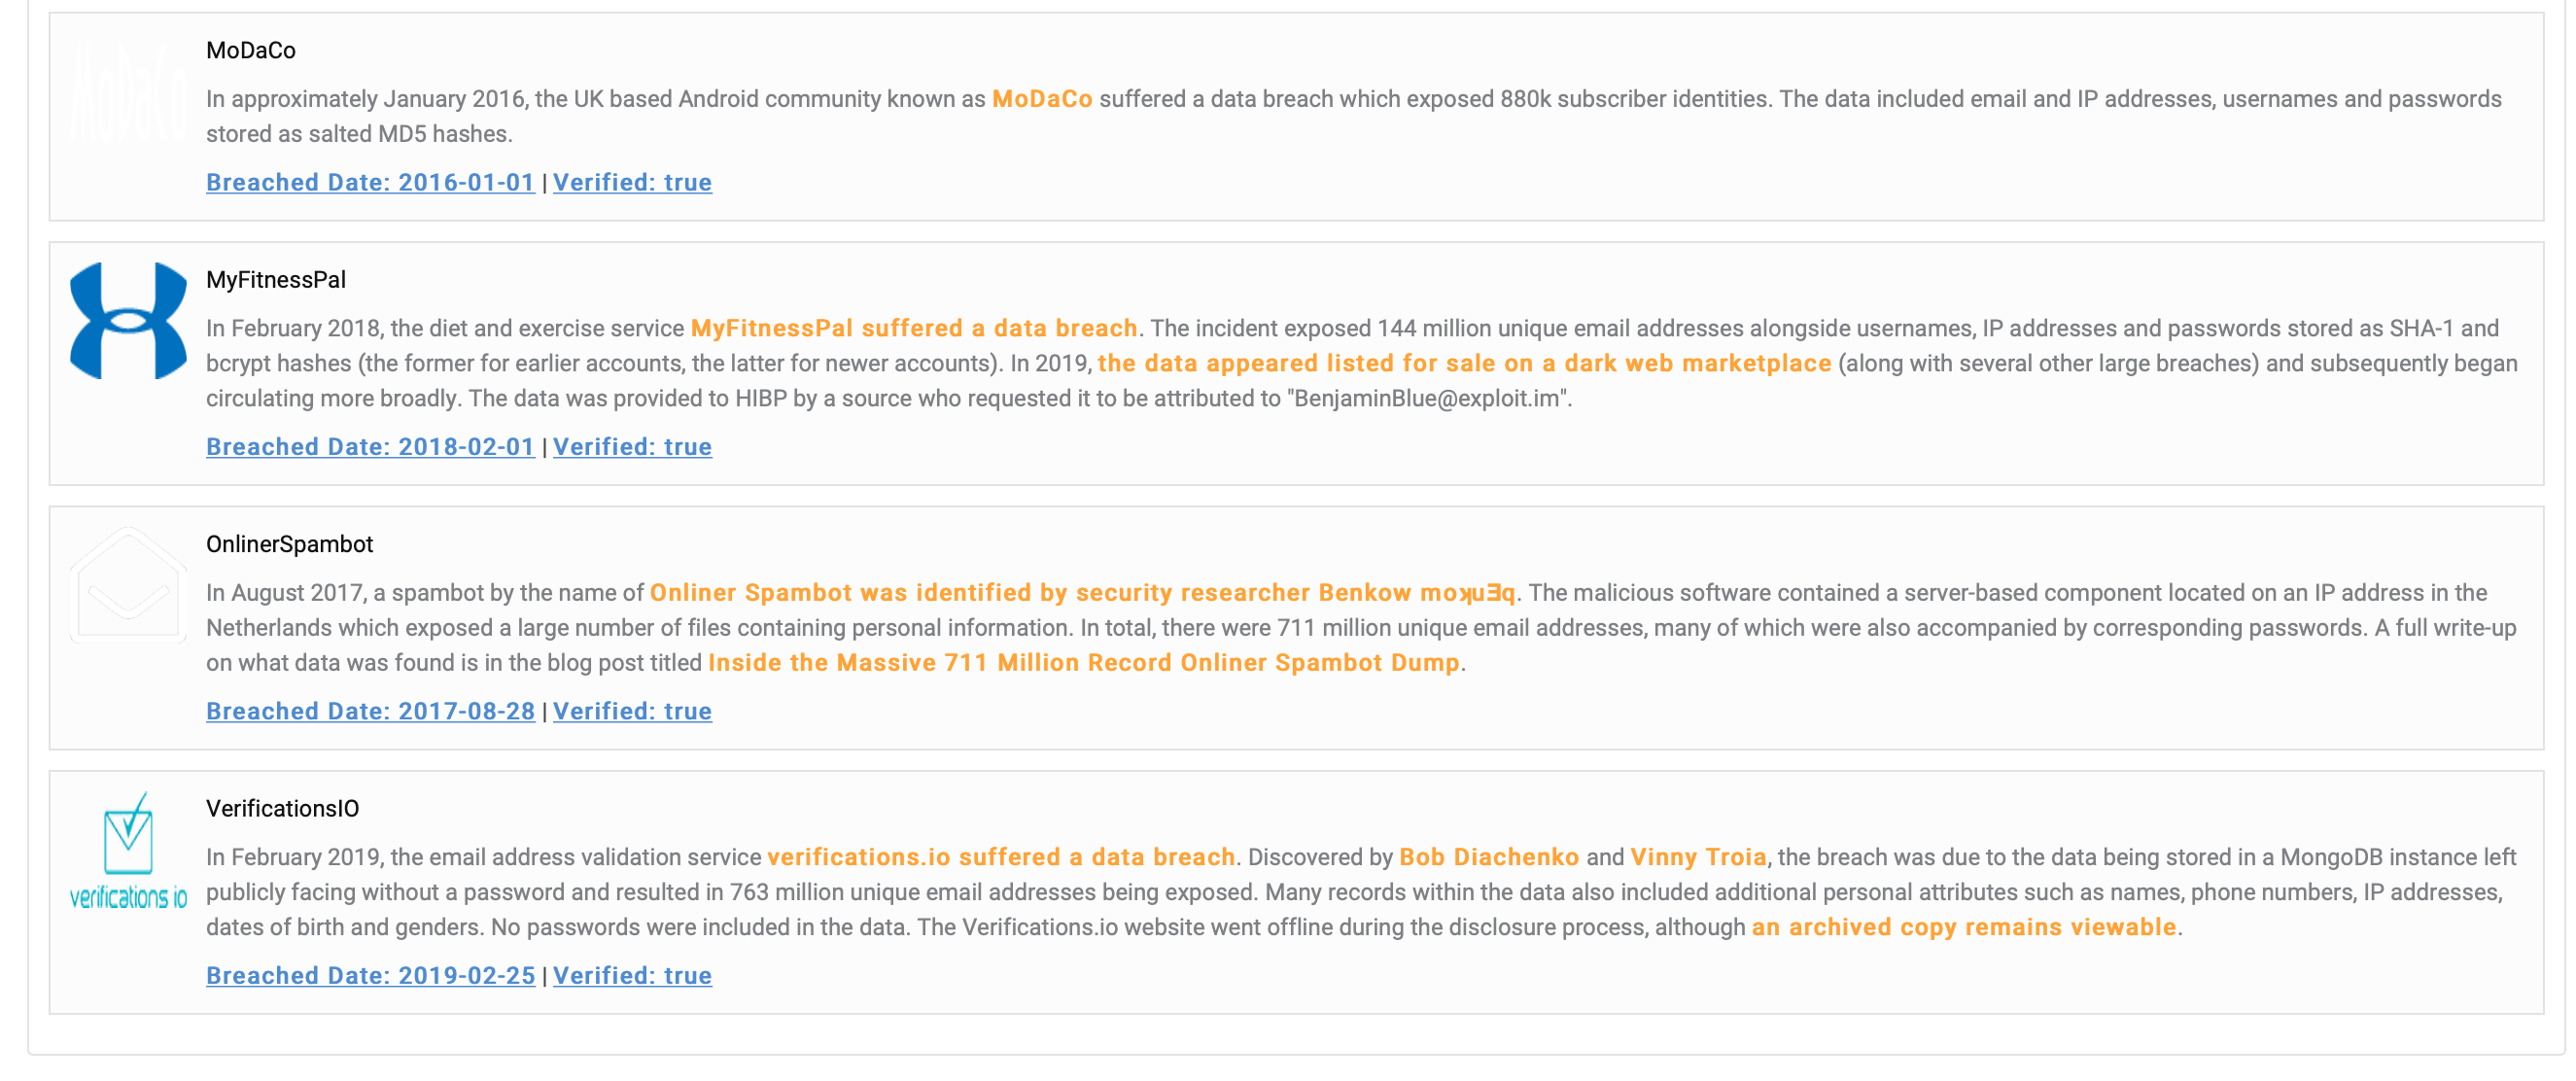Open the orange MoDaCo link
This screenshot has height=1081, width=2576.
pyautogui.click(x=1042, y=99)
